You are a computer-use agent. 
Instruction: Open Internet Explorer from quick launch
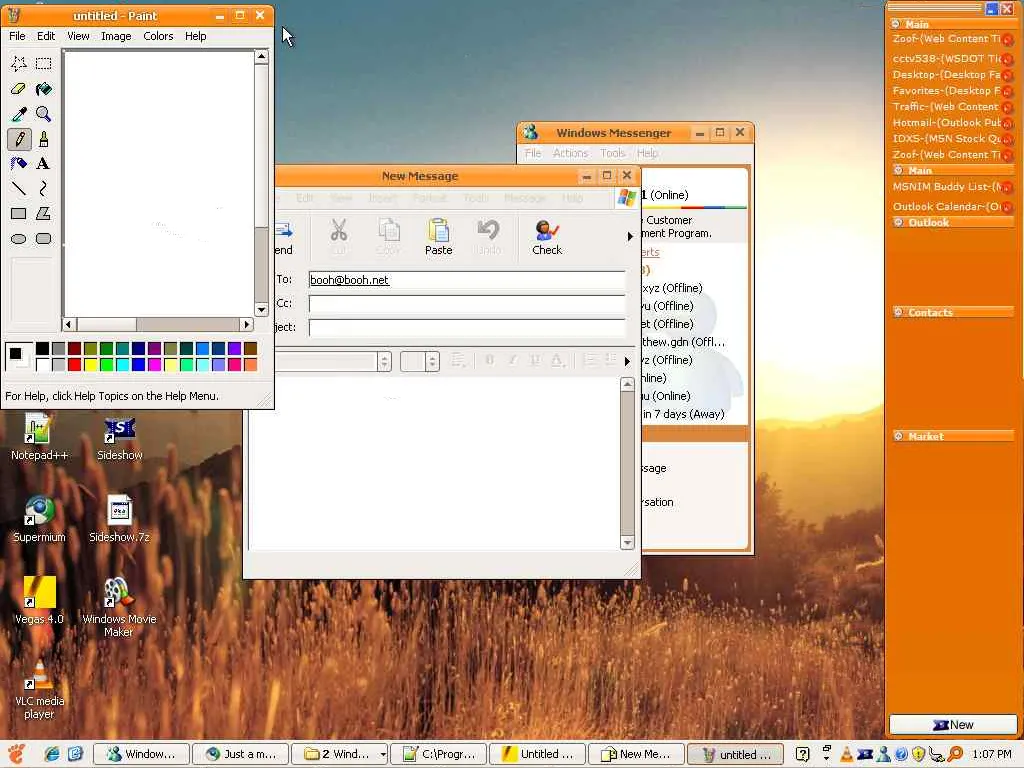[x=52, y=754]
